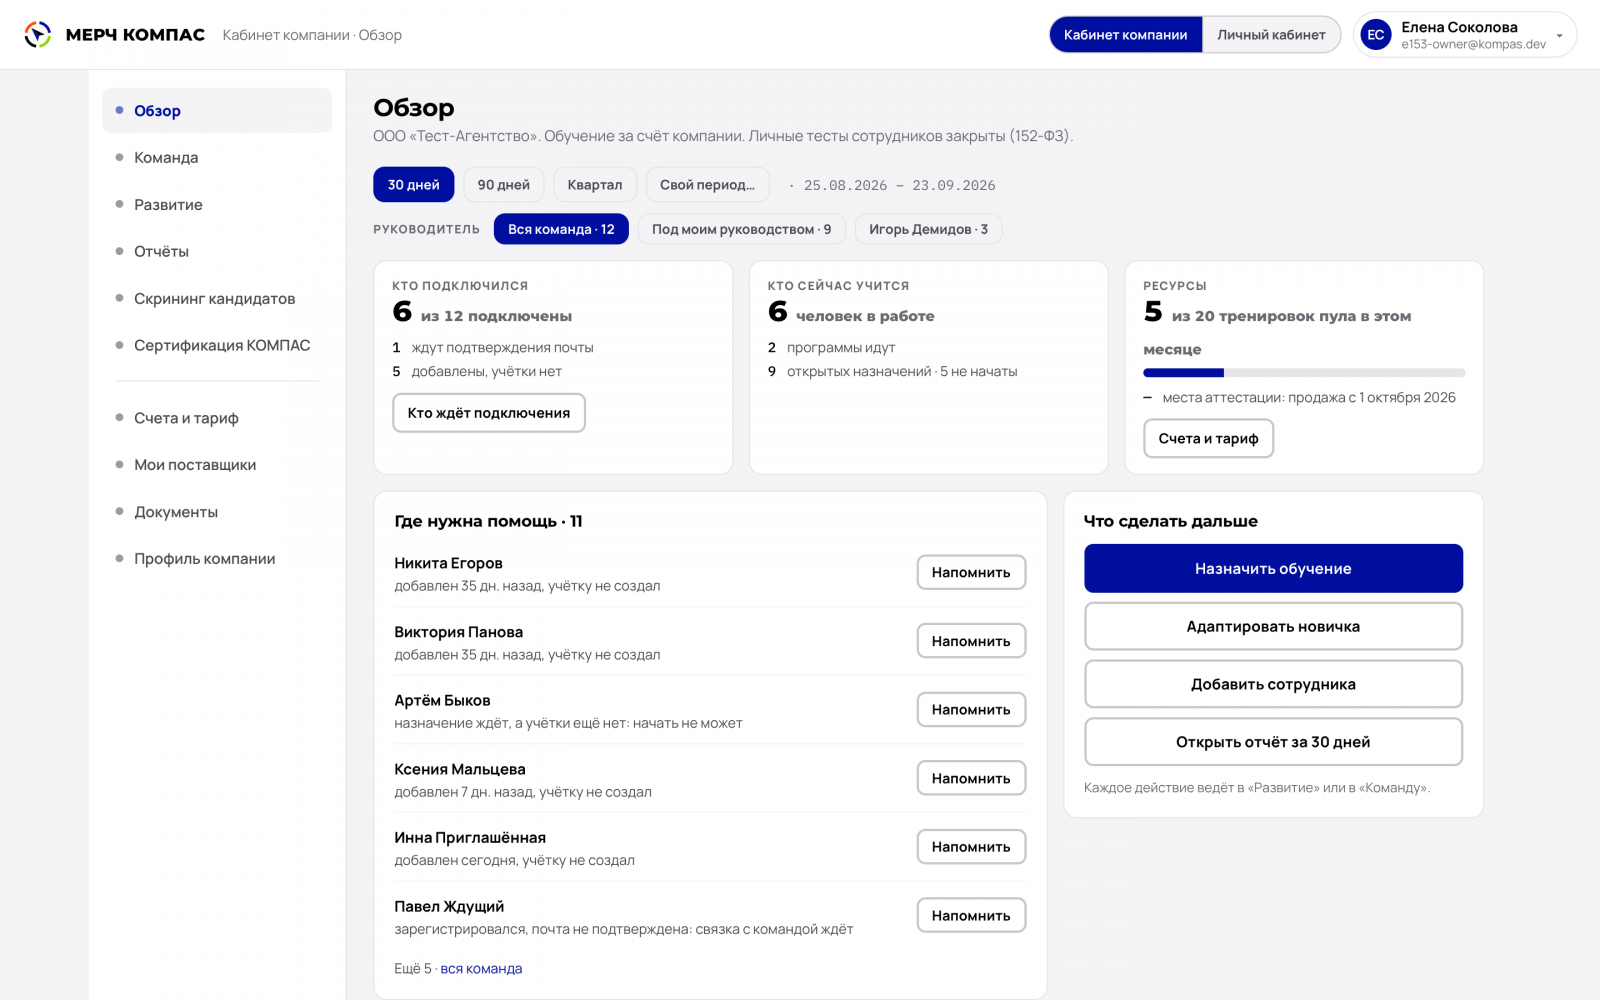
Task: Open the вся команда link
Action: 481,969
